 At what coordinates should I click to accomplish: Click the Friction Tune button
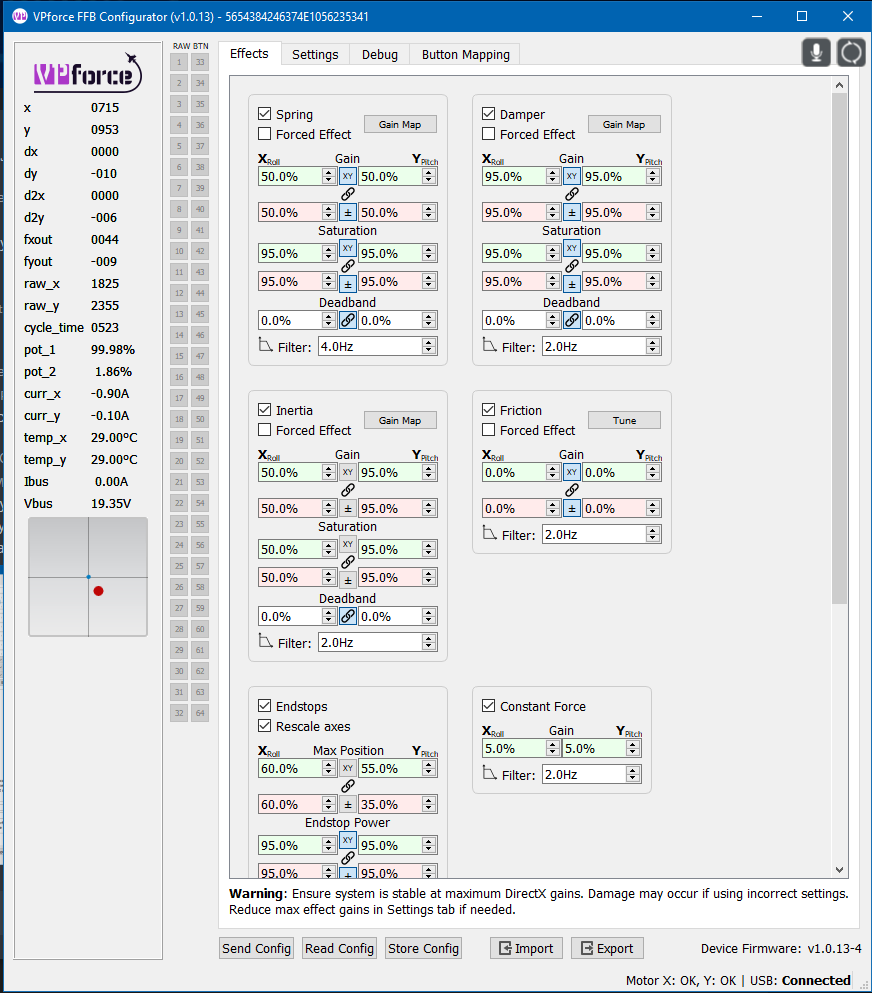click(624, 421)
